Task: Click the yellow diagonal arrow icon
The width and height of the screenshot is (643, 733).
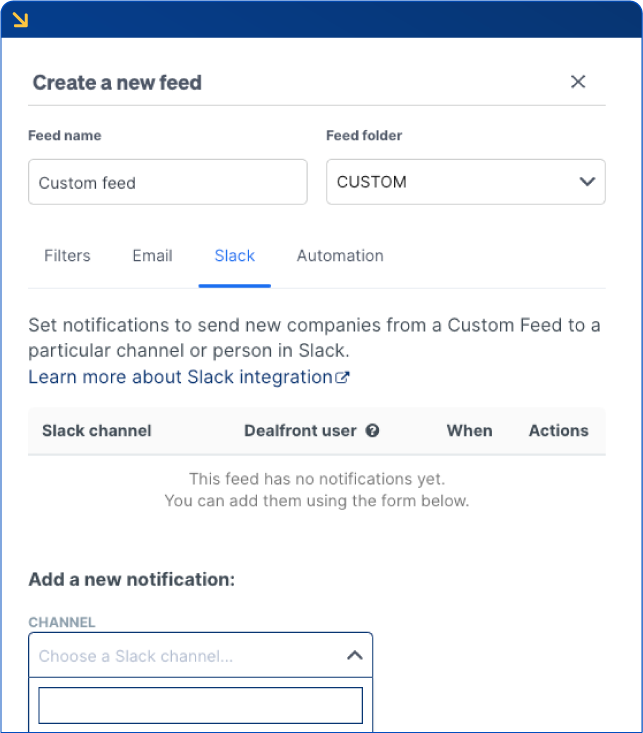Action: tap(20, 19)
